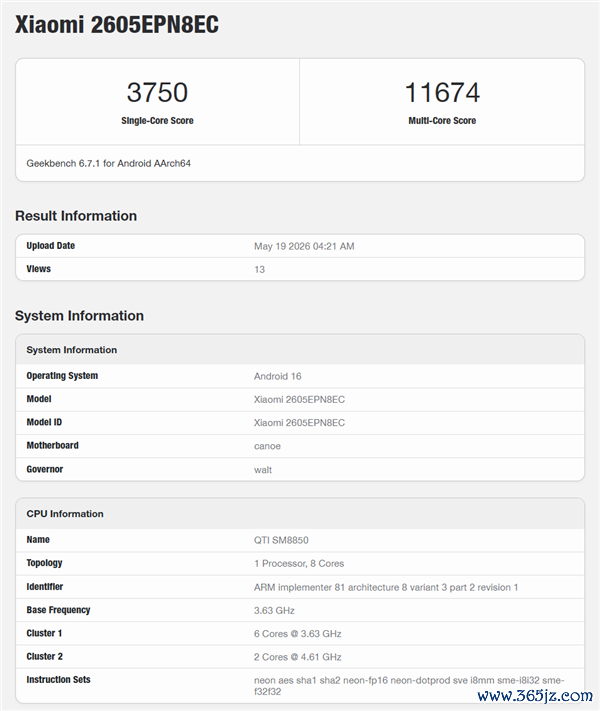The width and height of the screenshot is (600, 711).
Task: Click the Views row label
Action: point(39,269)
